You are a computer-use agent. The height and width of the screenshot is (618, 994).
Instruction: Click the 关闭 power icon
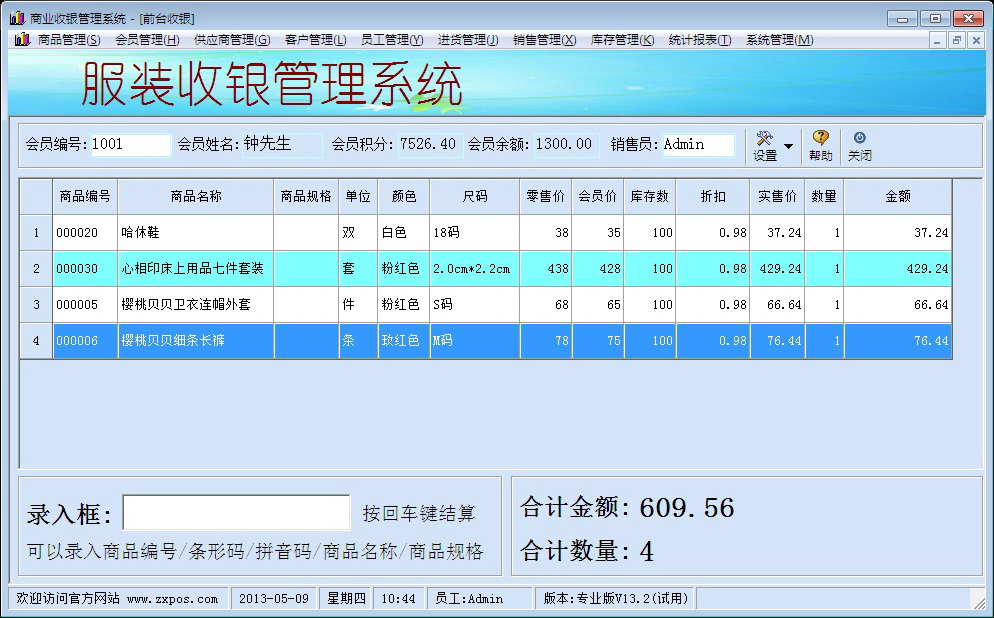pyautogui.click(x=860, y=138)
